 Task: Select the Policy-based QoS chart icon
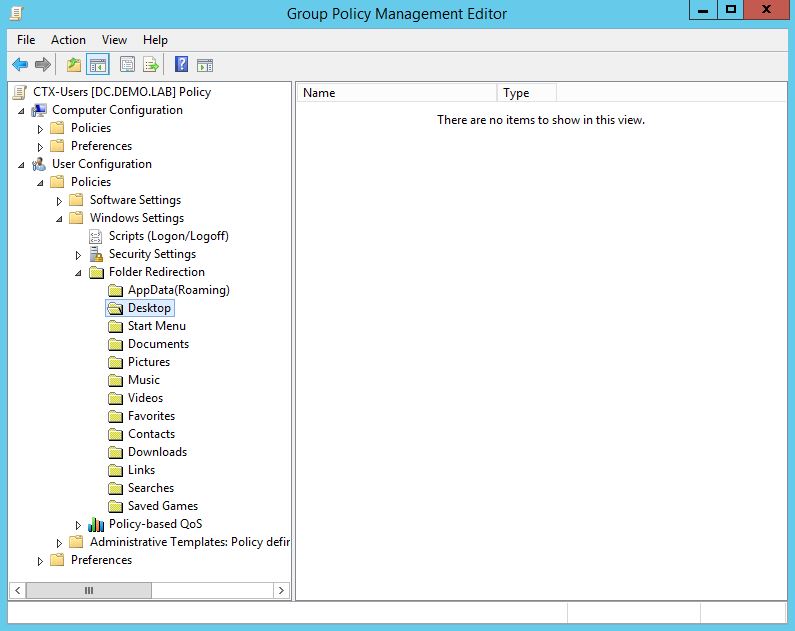tap(96, 524)
